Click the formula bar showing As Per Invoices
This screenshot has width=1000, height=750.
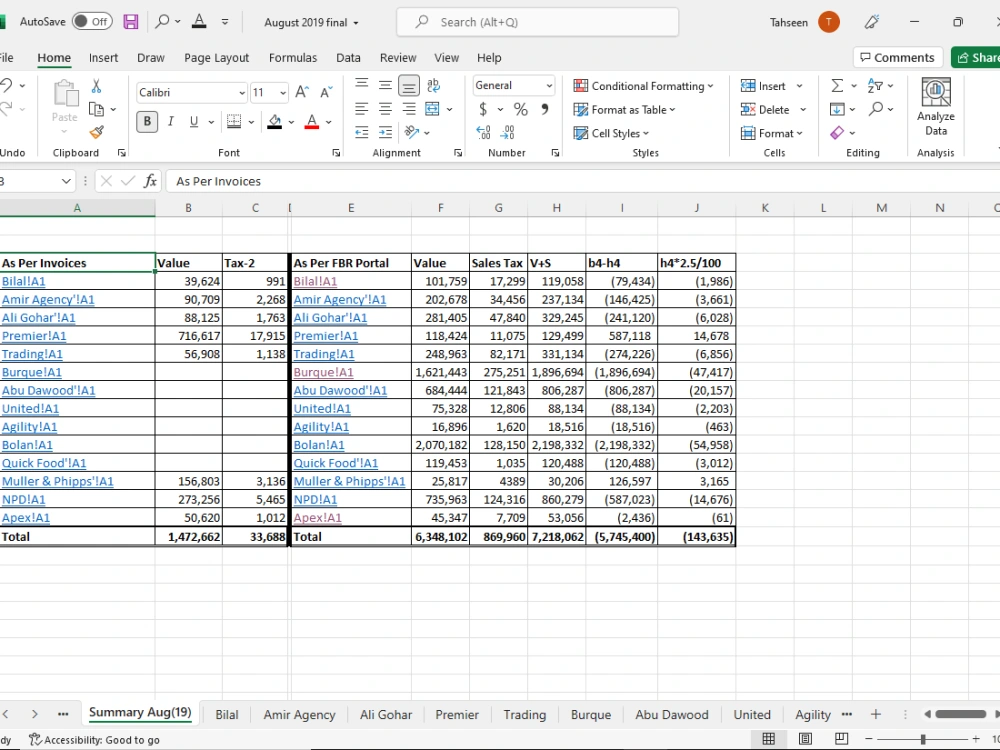(x=582, y=182)
